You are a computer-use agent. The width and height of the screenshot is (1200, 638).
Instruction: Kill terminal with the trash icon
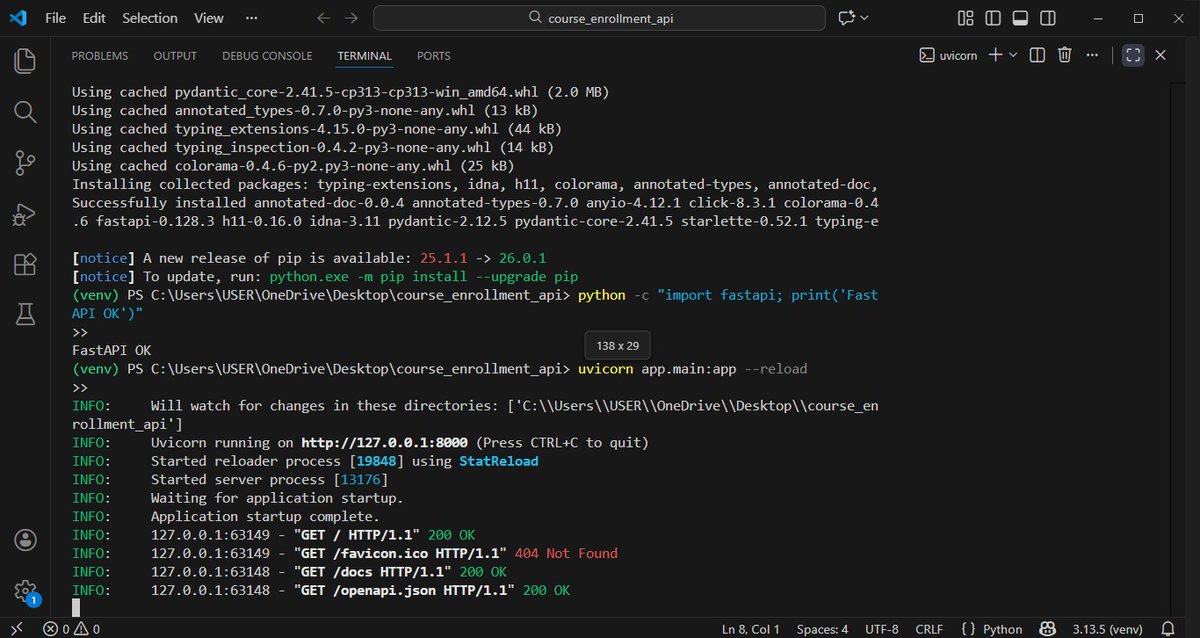[1065, 55]
